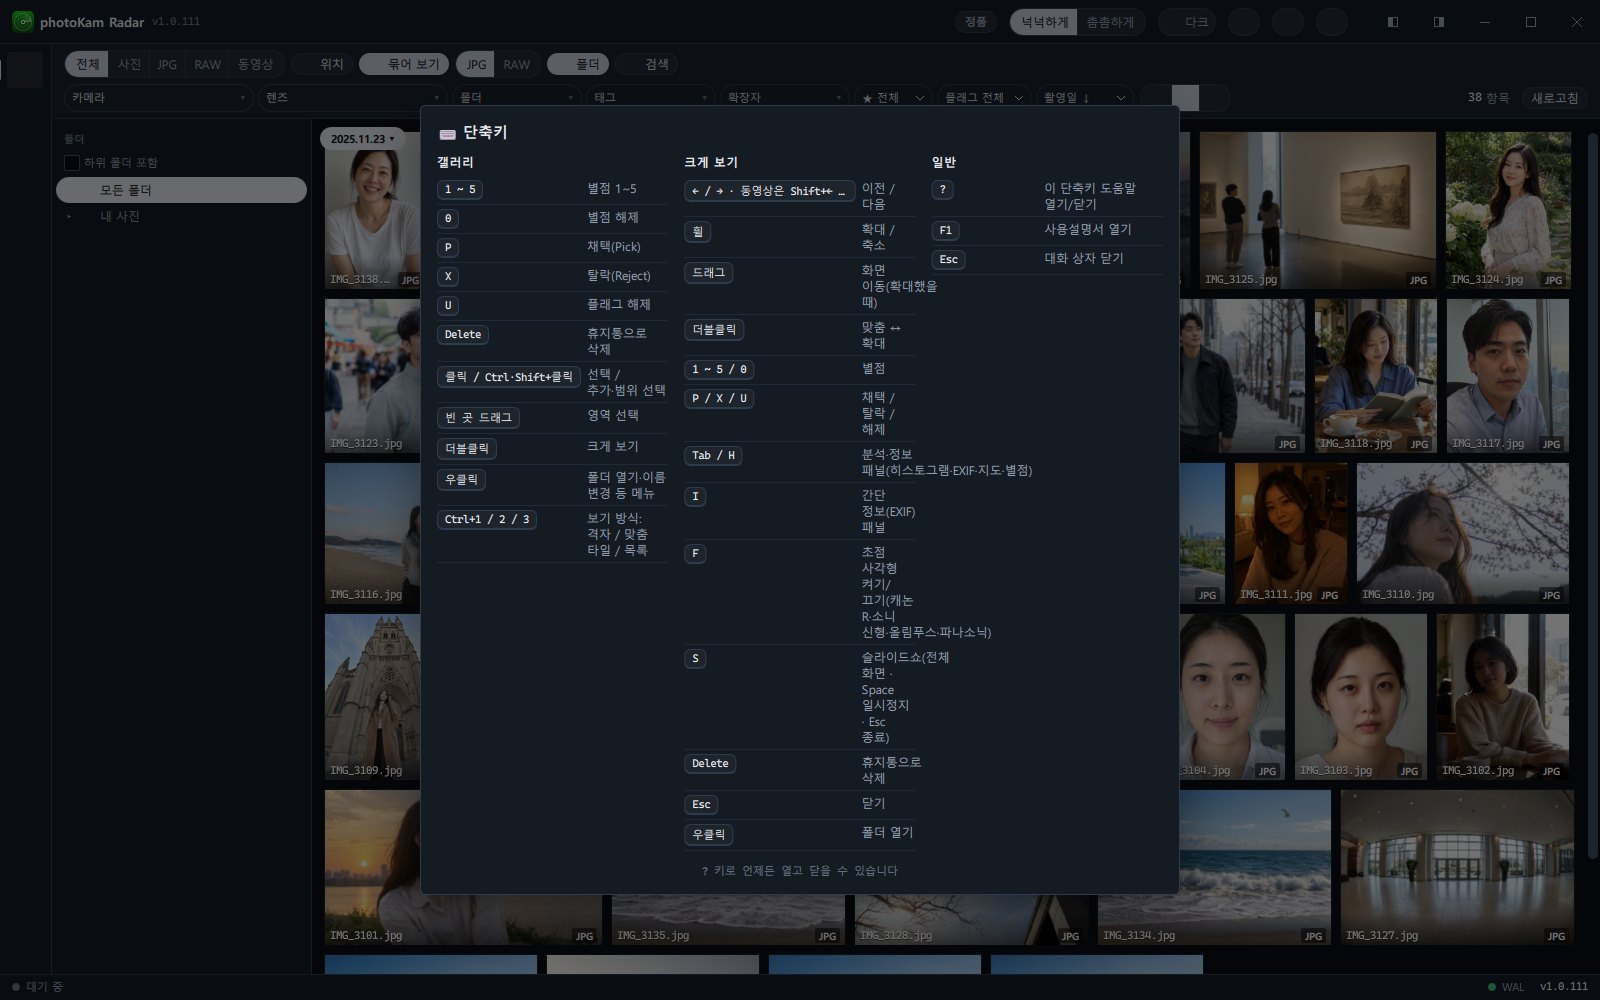
Task: Choose JPG in the JPG/RAW pair beside 묶어 보기
Action: [476, 64]
